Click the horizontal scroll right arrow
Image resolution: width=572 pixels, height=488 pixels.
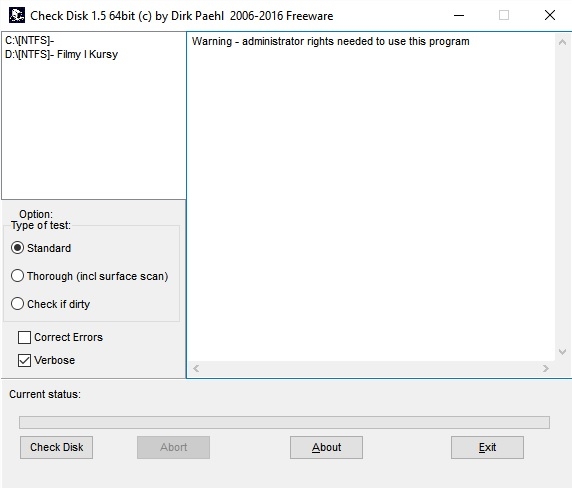(546, 368)
